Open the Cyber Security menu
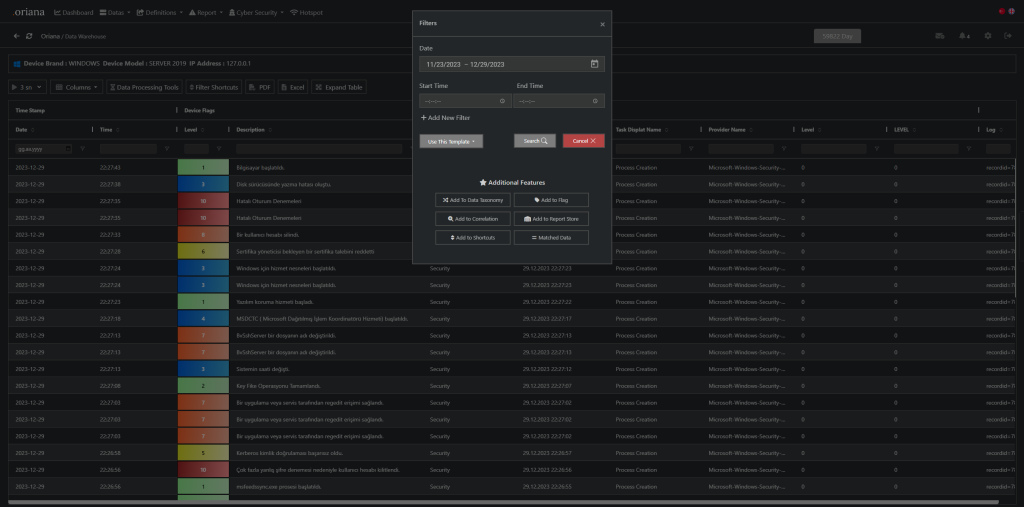 click(x=254, y=12)
